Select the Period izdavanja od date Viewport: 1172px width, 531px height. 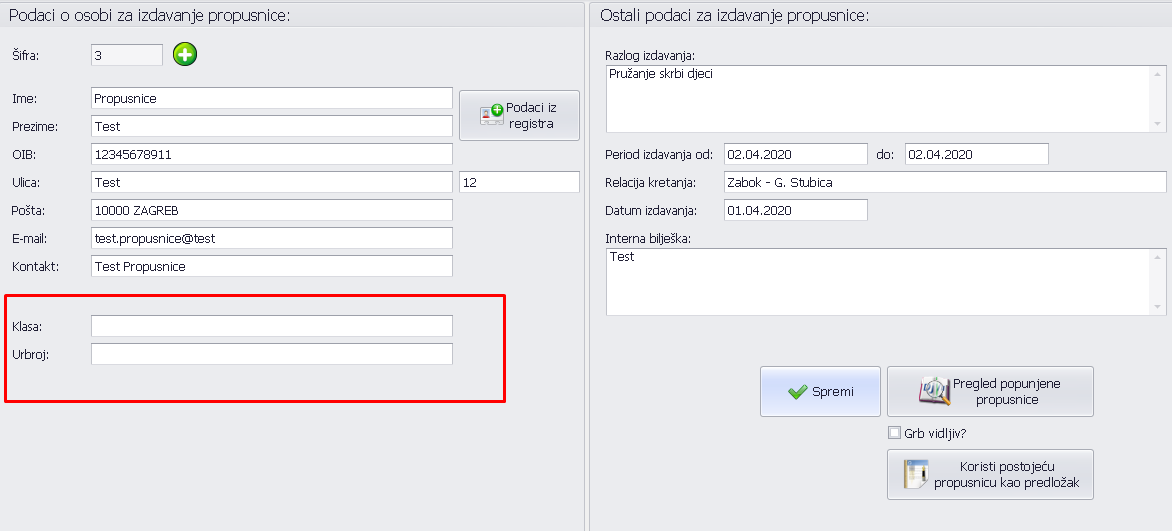pos(795,154)
